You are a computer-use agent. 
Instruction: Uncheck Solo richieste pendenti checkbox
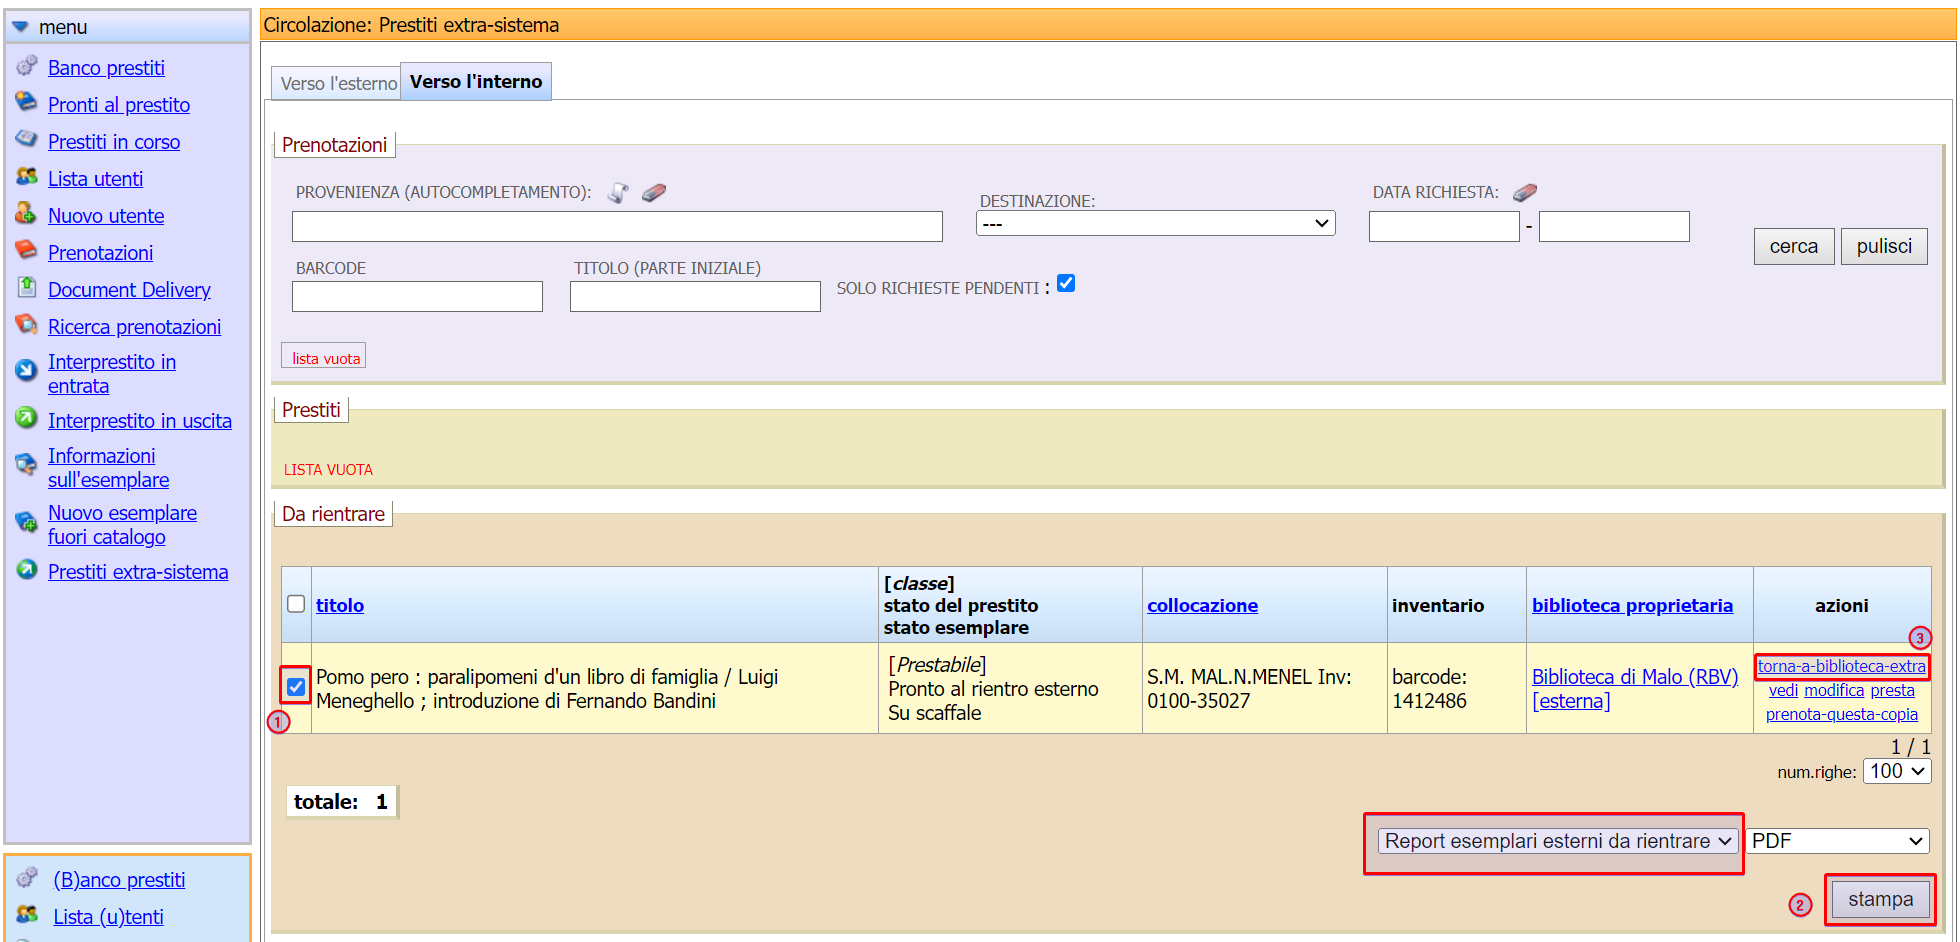click(1066, 284)
